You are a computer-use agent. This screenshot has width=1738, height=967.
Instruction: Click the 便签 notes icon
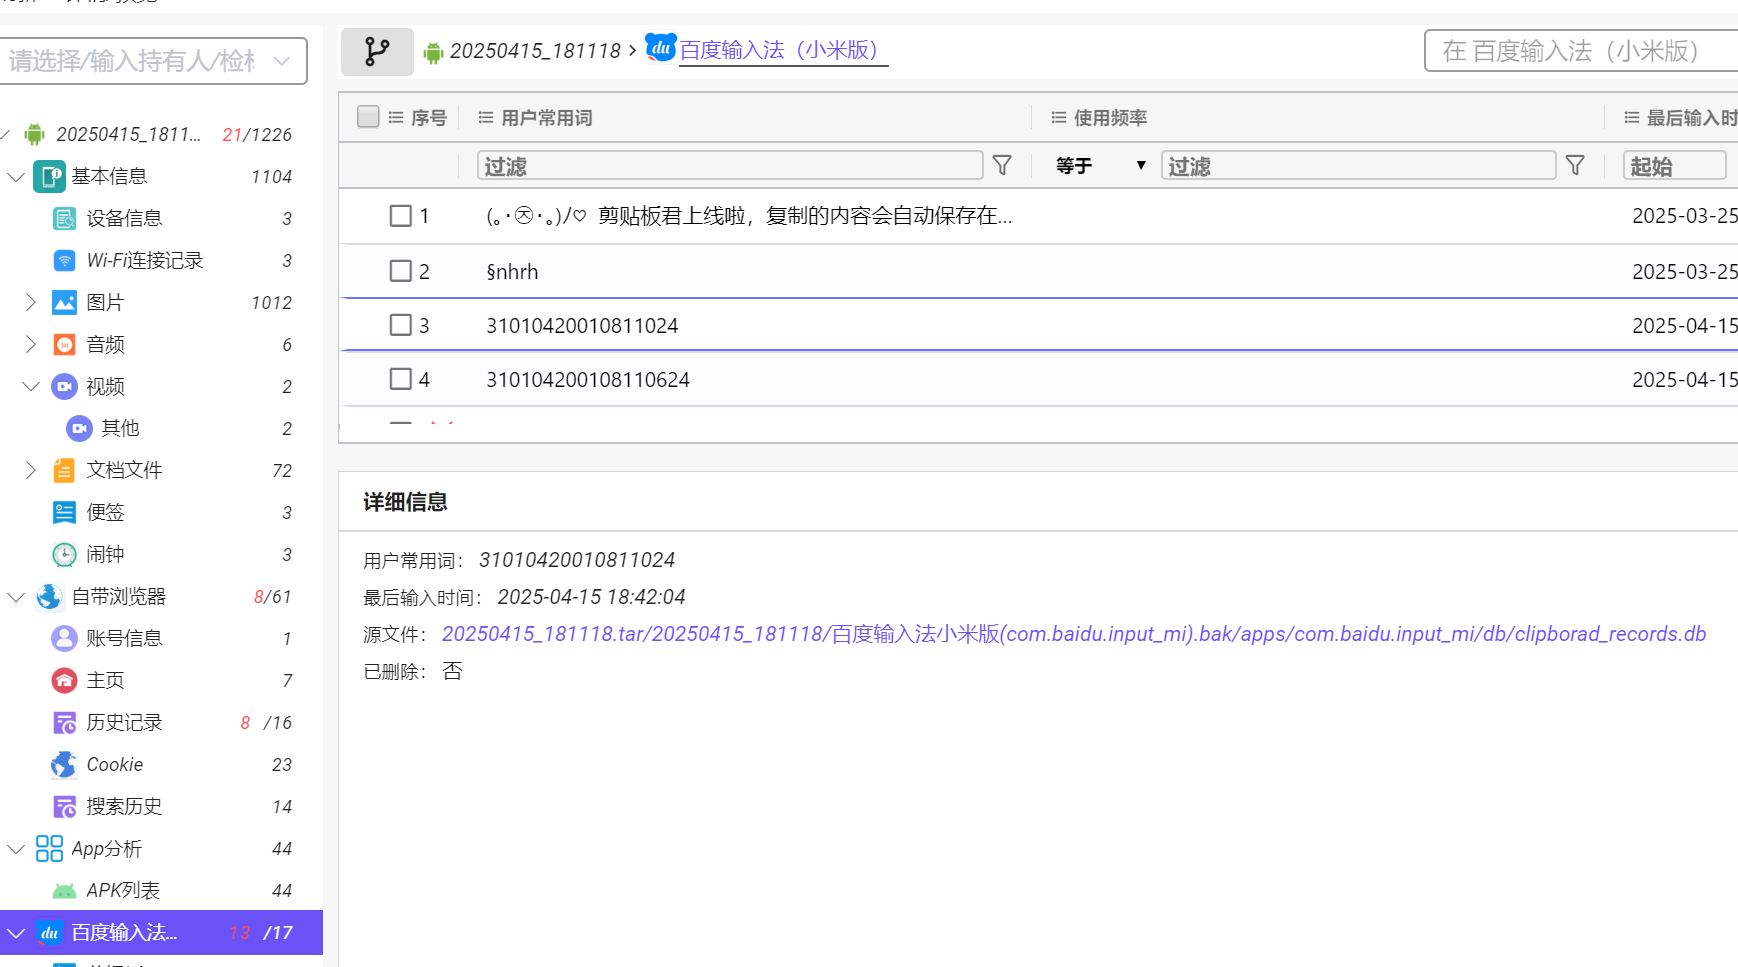click(x=64, y=512)
